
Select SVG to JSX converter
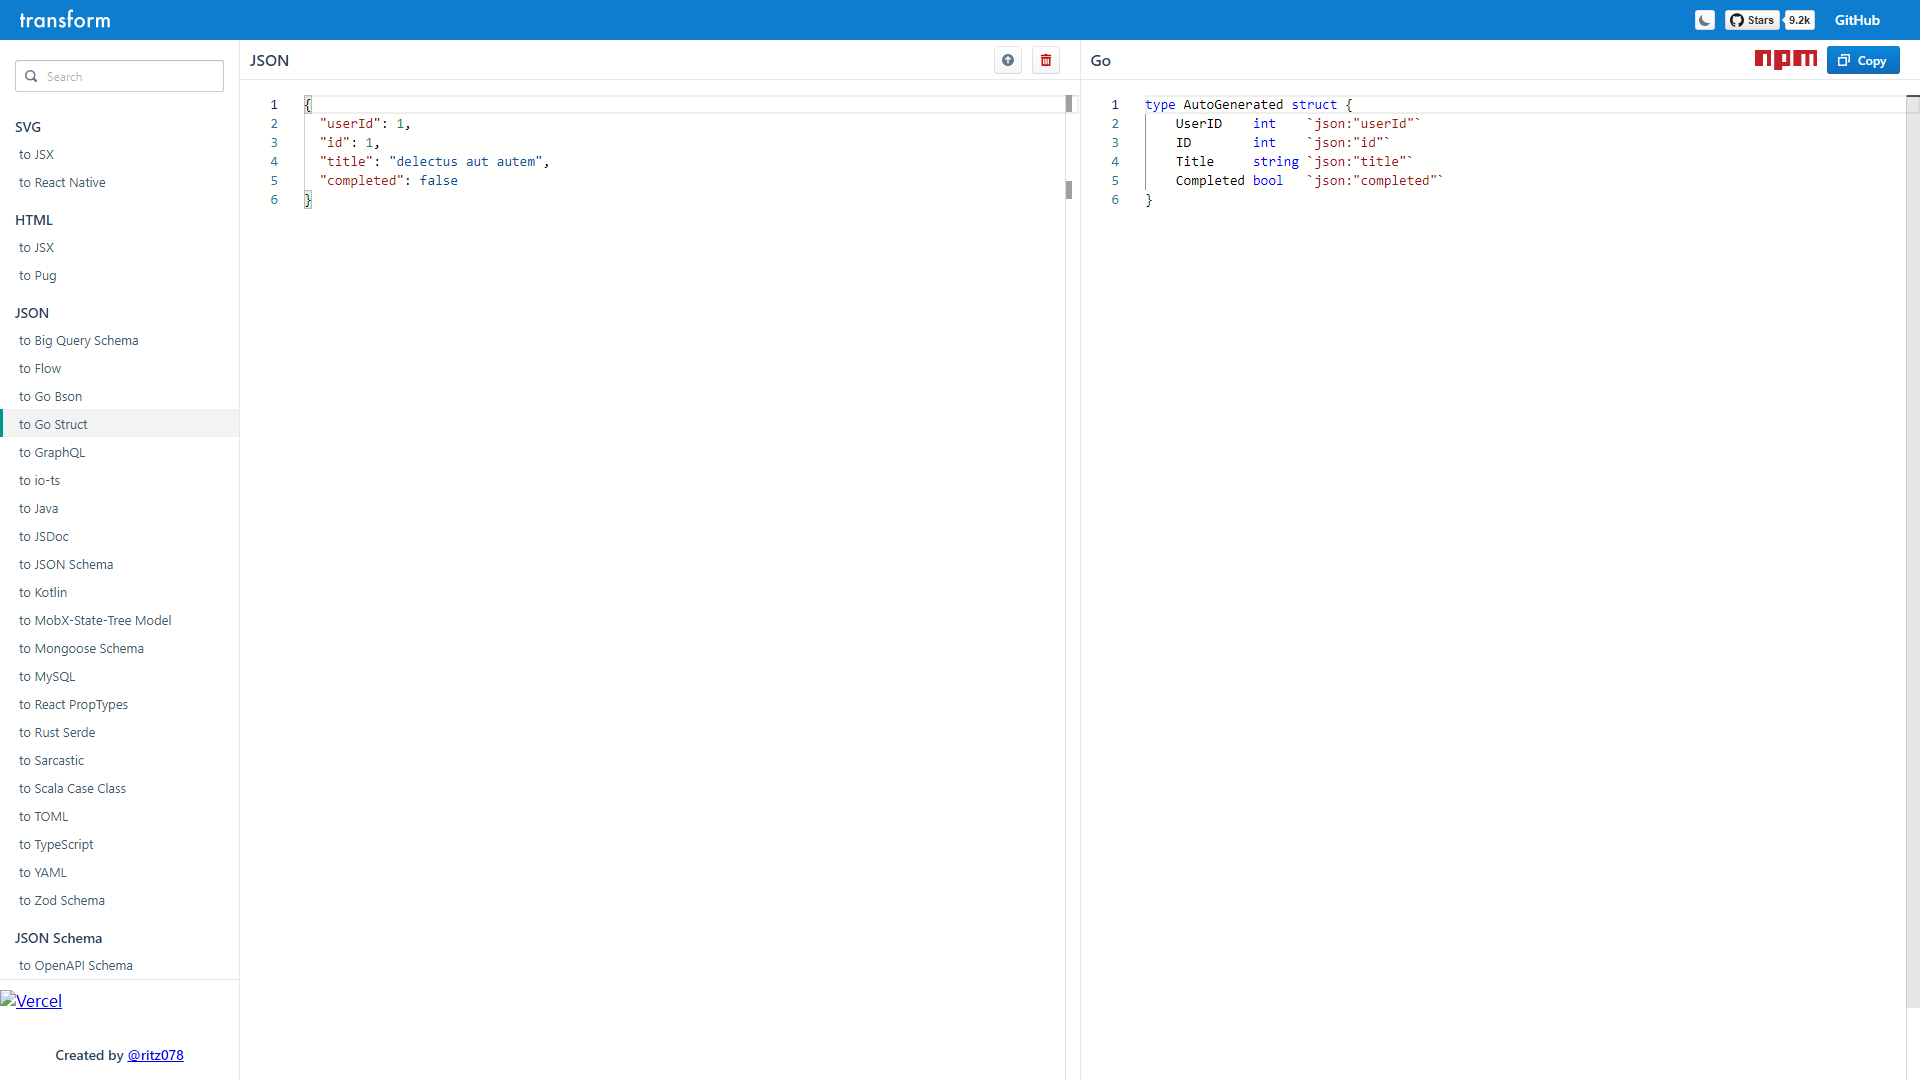pos(120,154)
